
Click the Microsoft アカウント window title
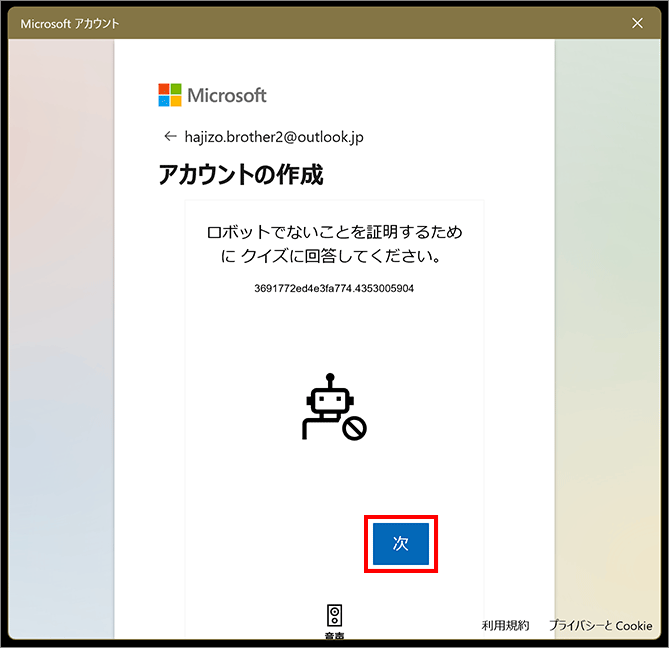pyautogui.click(x=70, y=23)
